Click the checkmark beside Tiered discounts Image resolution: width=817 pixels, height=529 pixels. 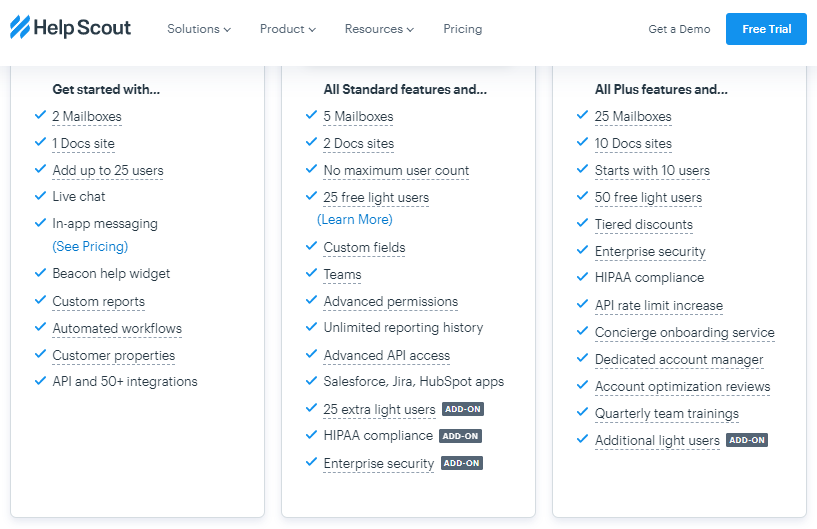[583, 223]
